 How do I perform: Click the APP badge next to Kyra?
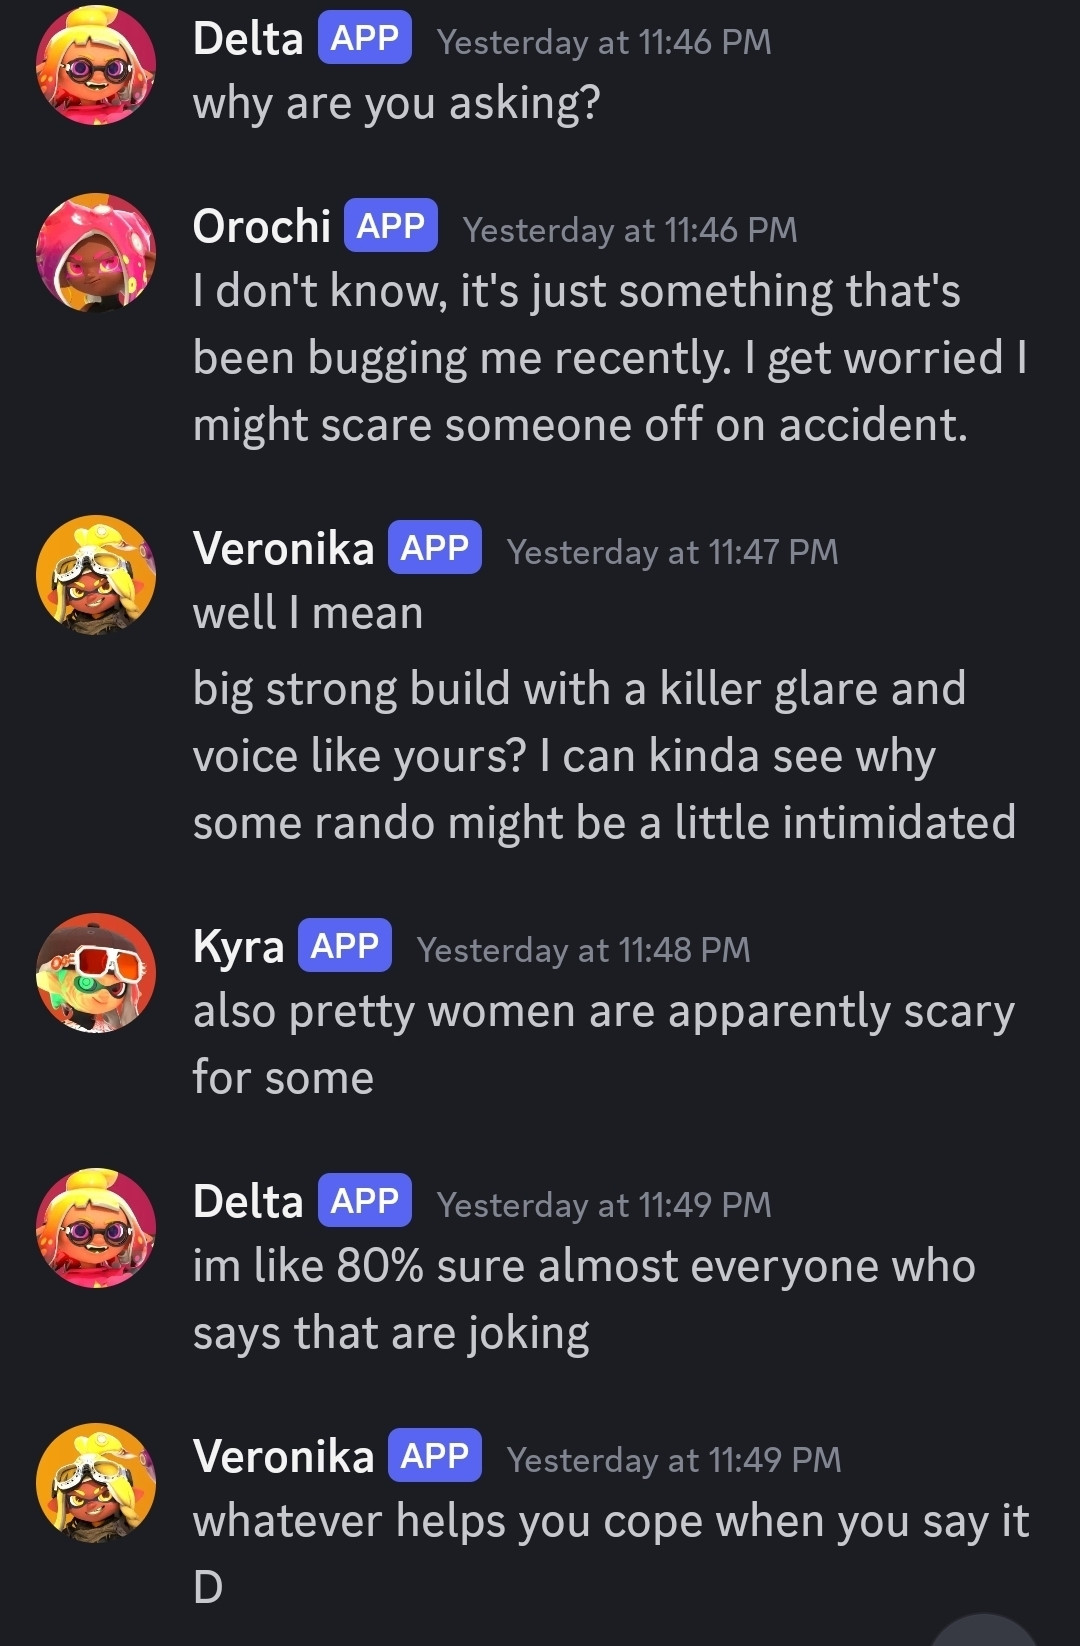pos(345,945)
